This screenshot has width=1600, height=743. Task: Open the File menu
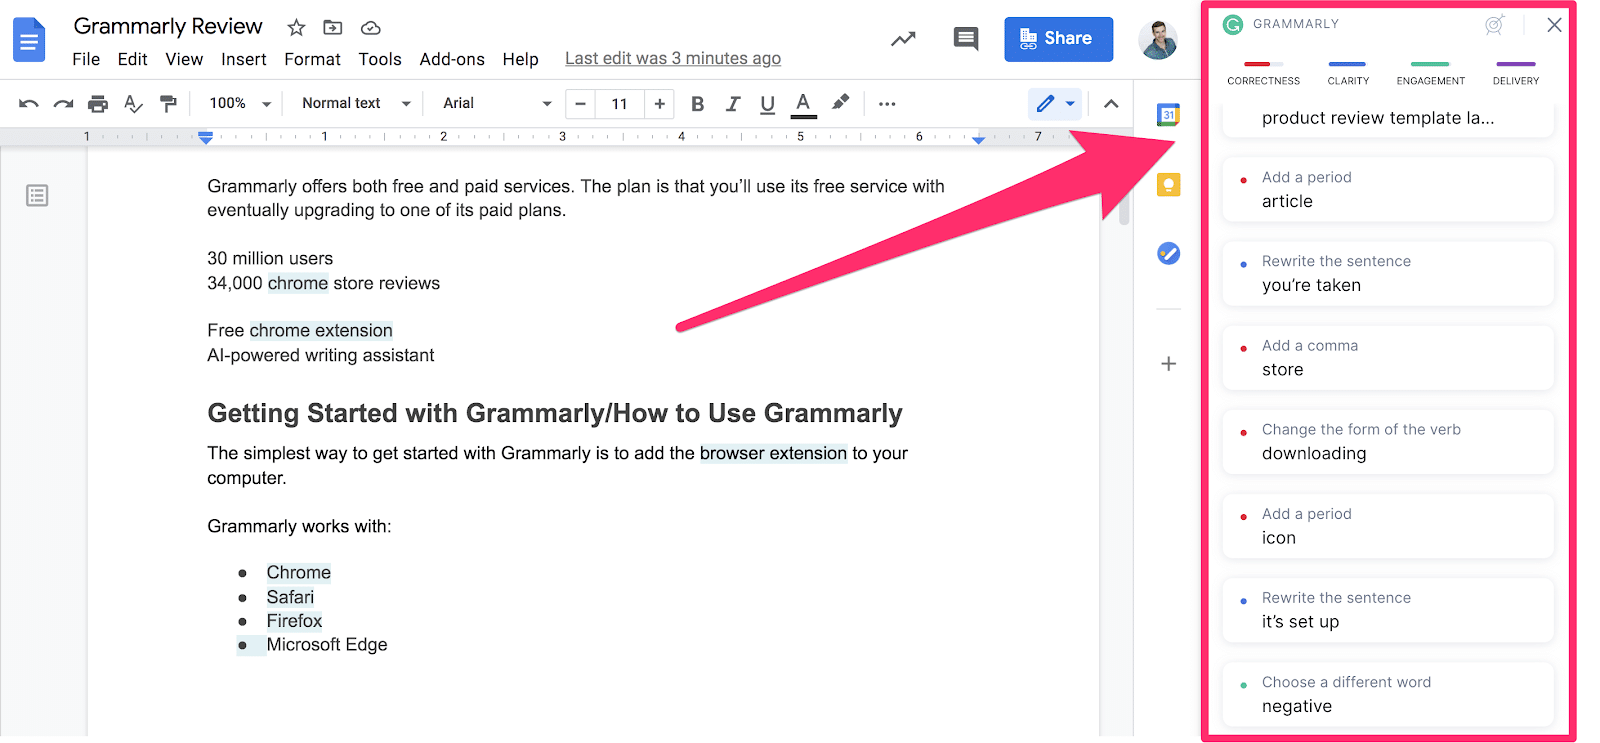(x=86, y=59)
